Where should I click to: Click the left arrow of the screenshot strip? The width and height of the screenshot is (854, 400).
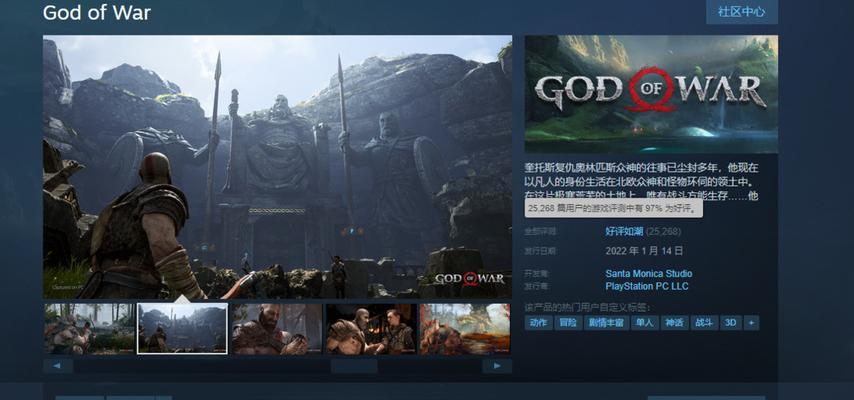click(x=58, y=366)
